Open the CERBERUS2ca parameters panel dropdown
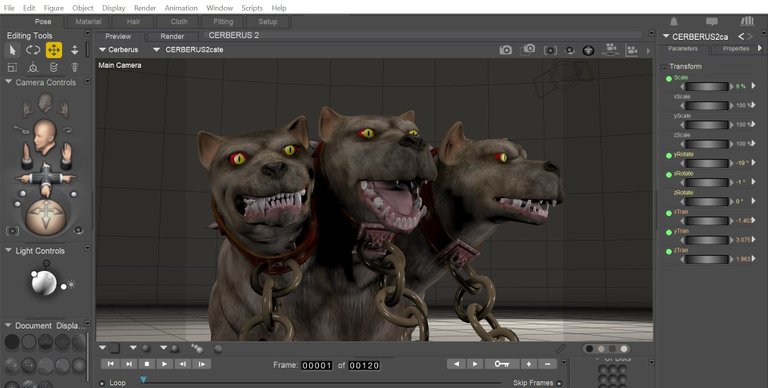The image size is (768, 388). coord(666,36)
